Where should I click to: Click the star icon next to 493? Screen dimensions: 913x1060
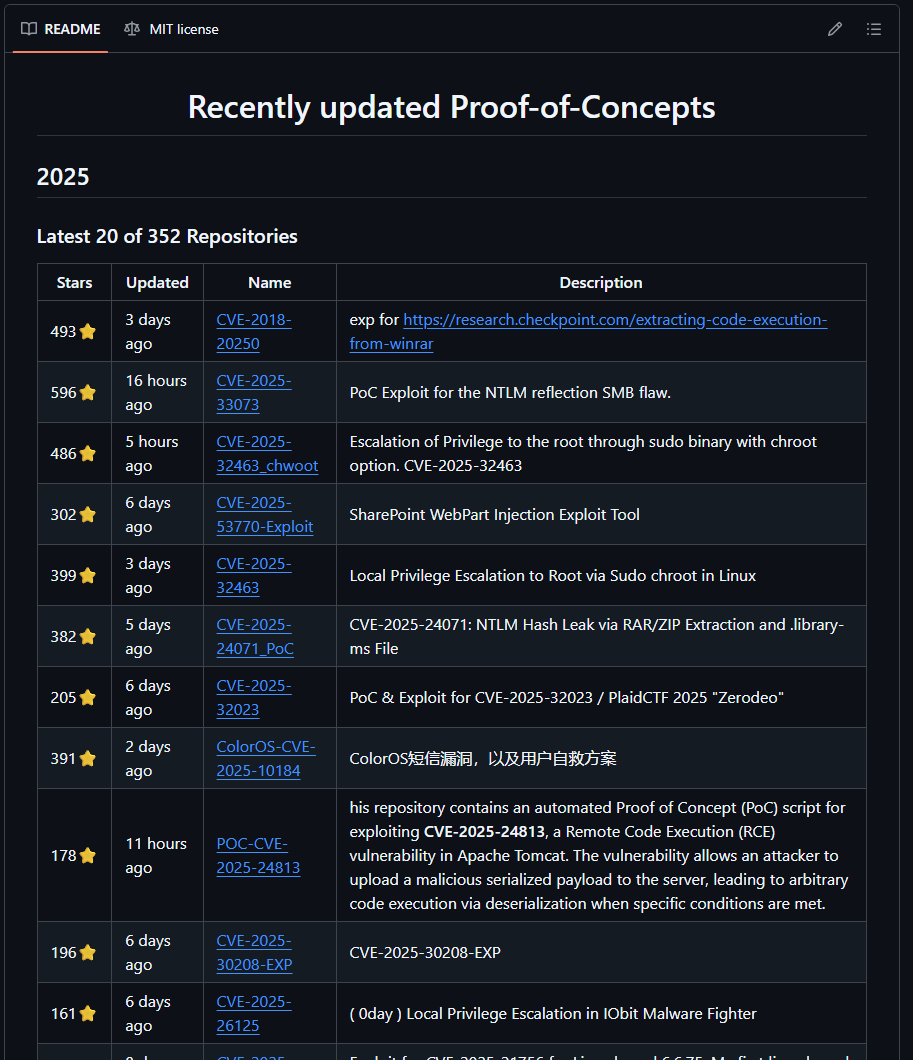(88, 332)
